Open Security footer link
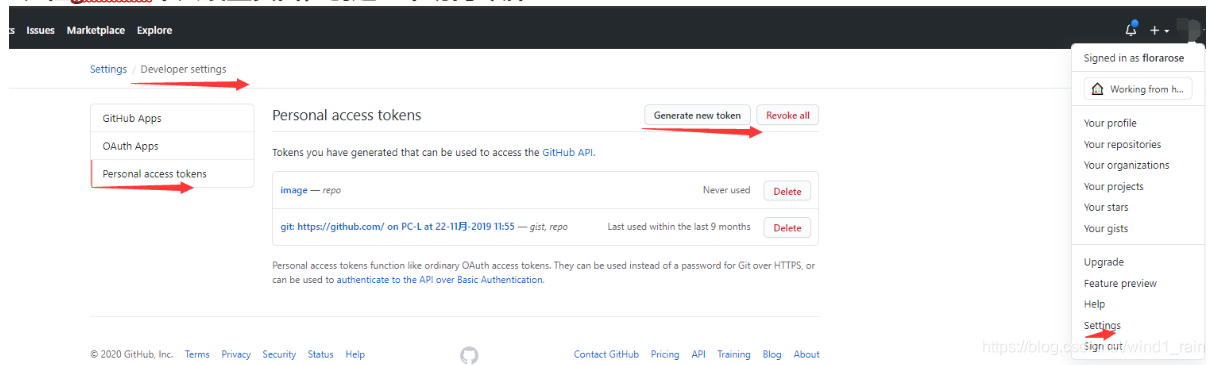This screenshot has height=365, width=1214. (279, 354)
